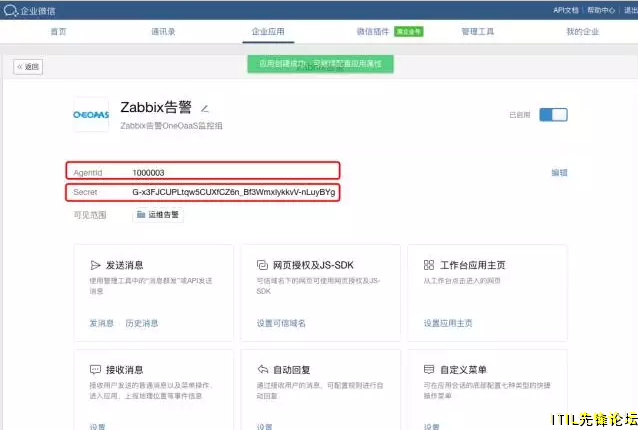
Task: Click the pencil edit icon beside Zabbix告警
Action: click(205, 109)
